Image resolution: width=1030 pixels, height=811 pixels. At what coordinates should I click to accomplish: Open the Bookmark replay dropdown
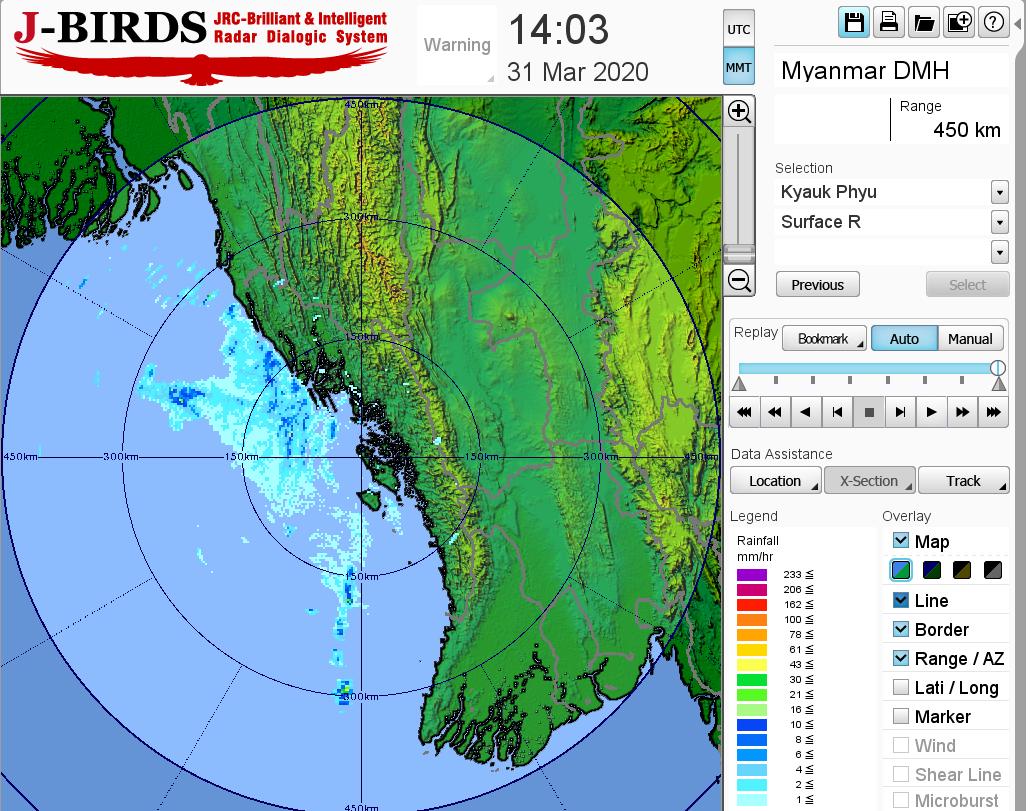pos(824,339)
